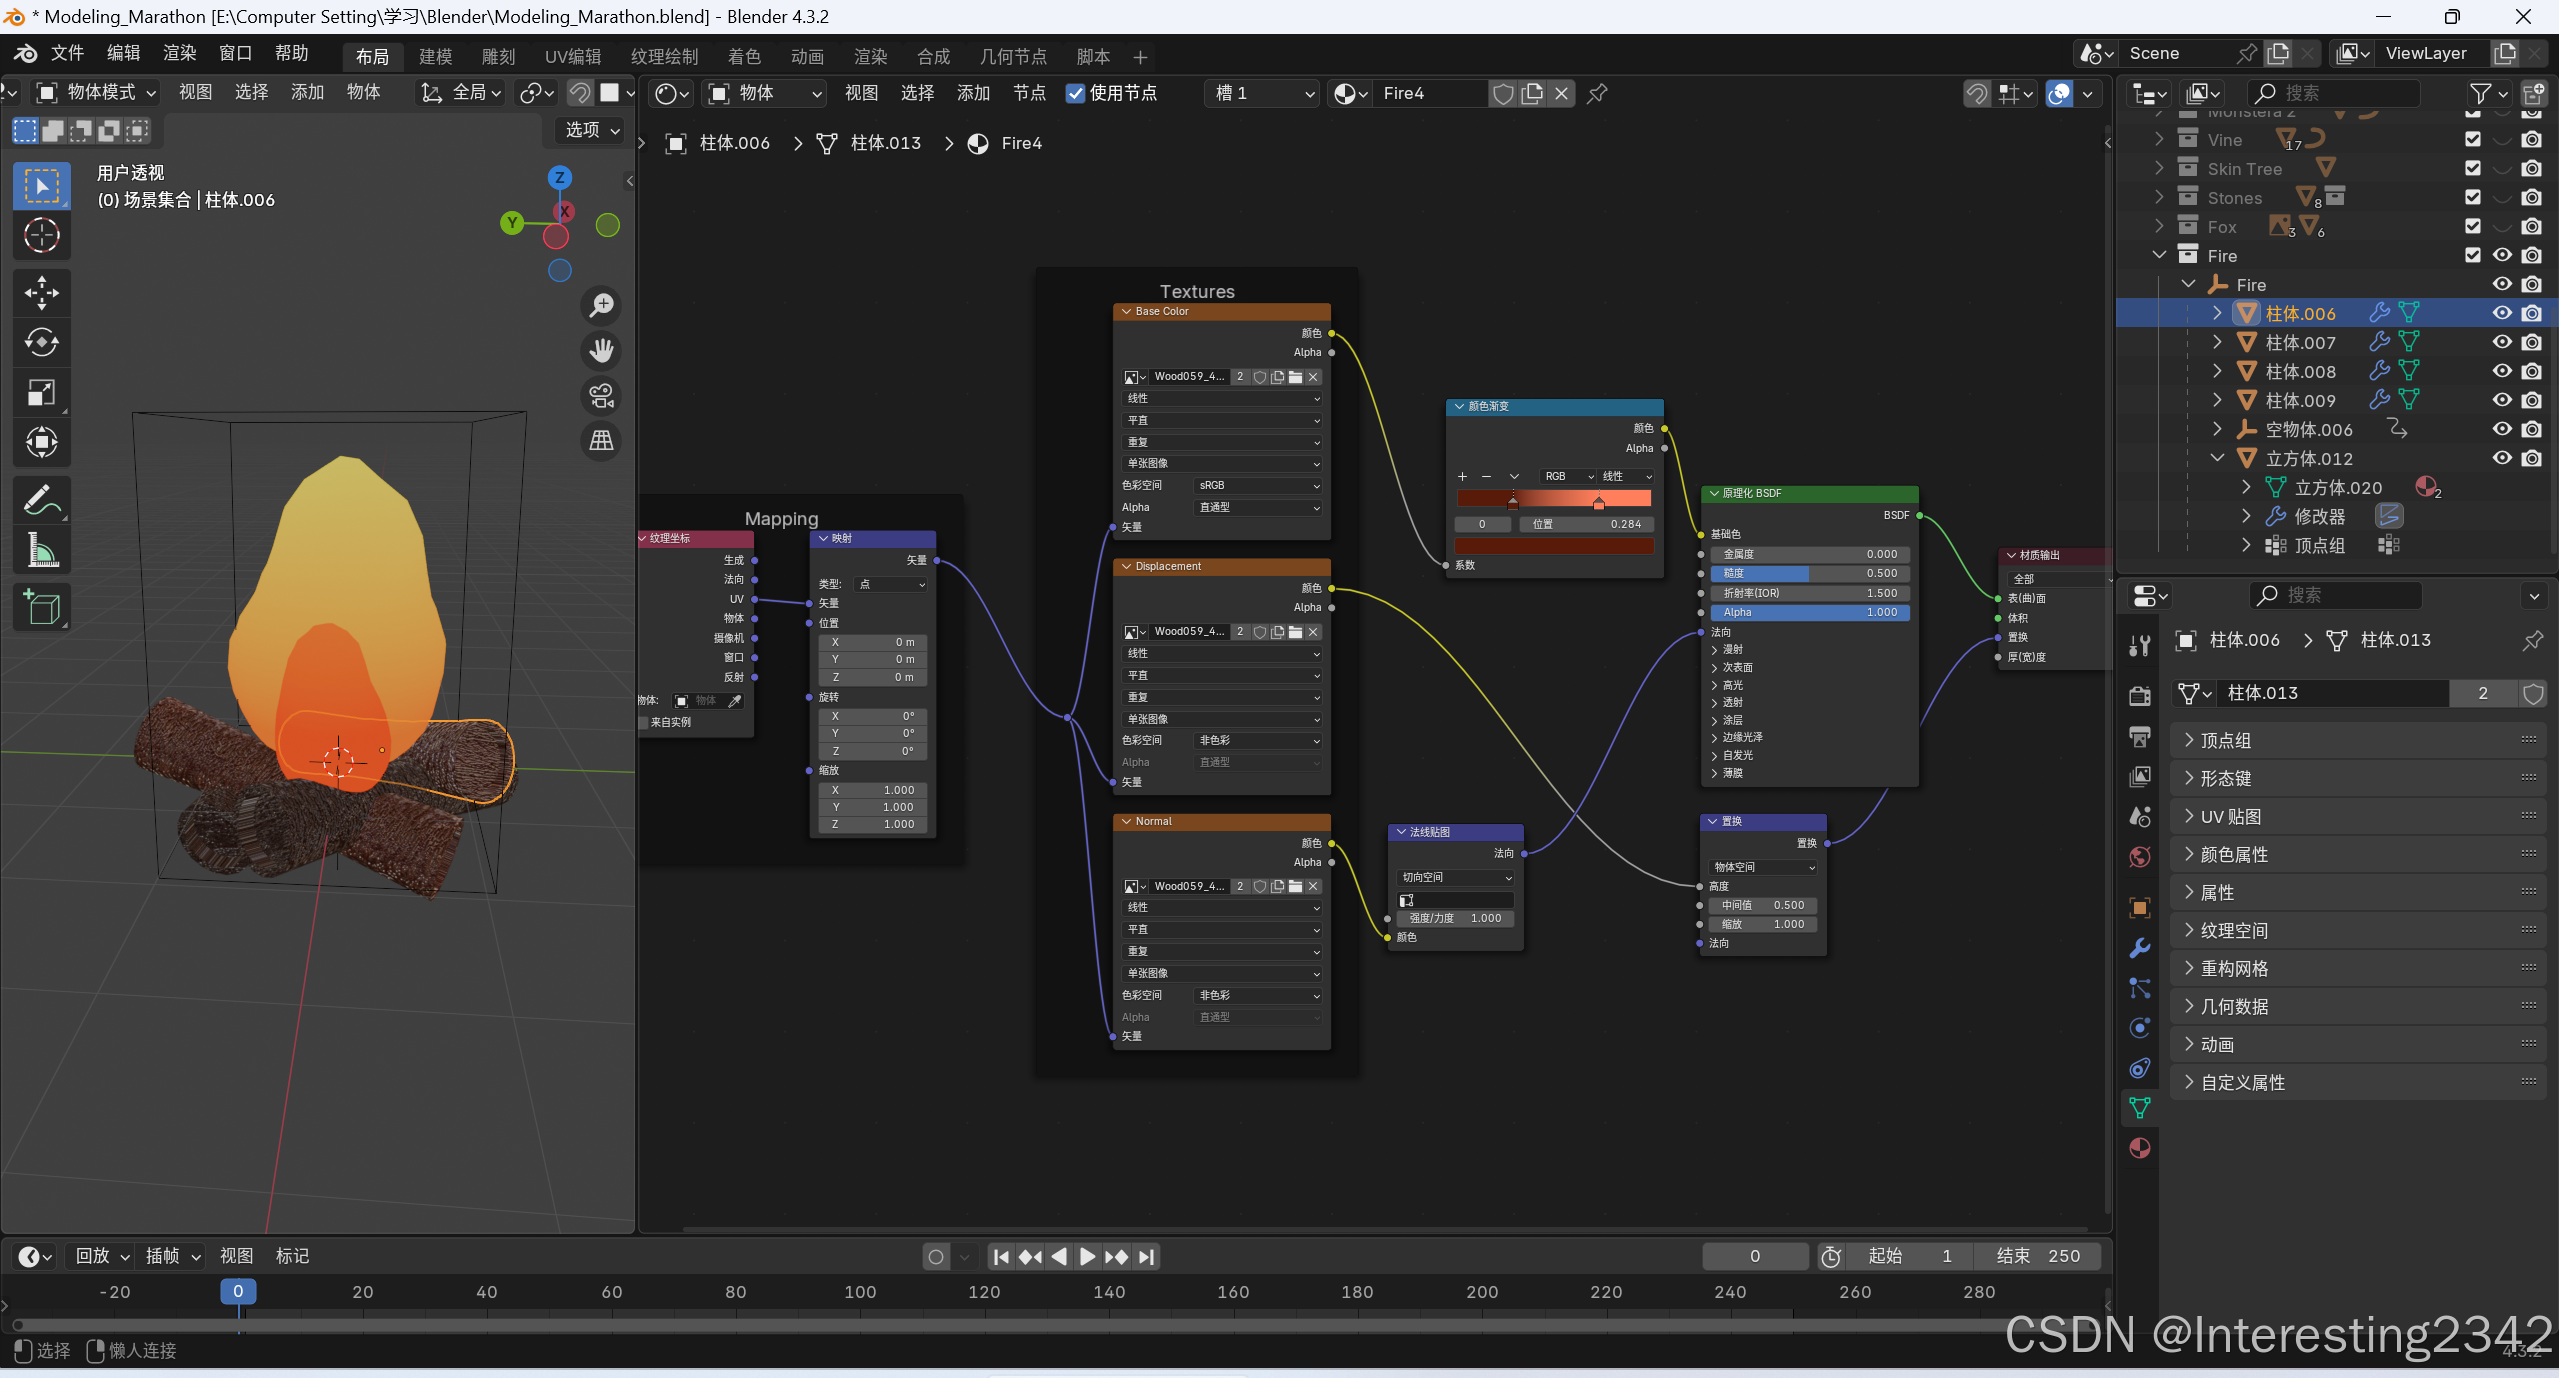Collapse the Fire collection in outliner
Image resolution: width=2559 pixels, height=1378 pixels.
(x=2159, y=256)
